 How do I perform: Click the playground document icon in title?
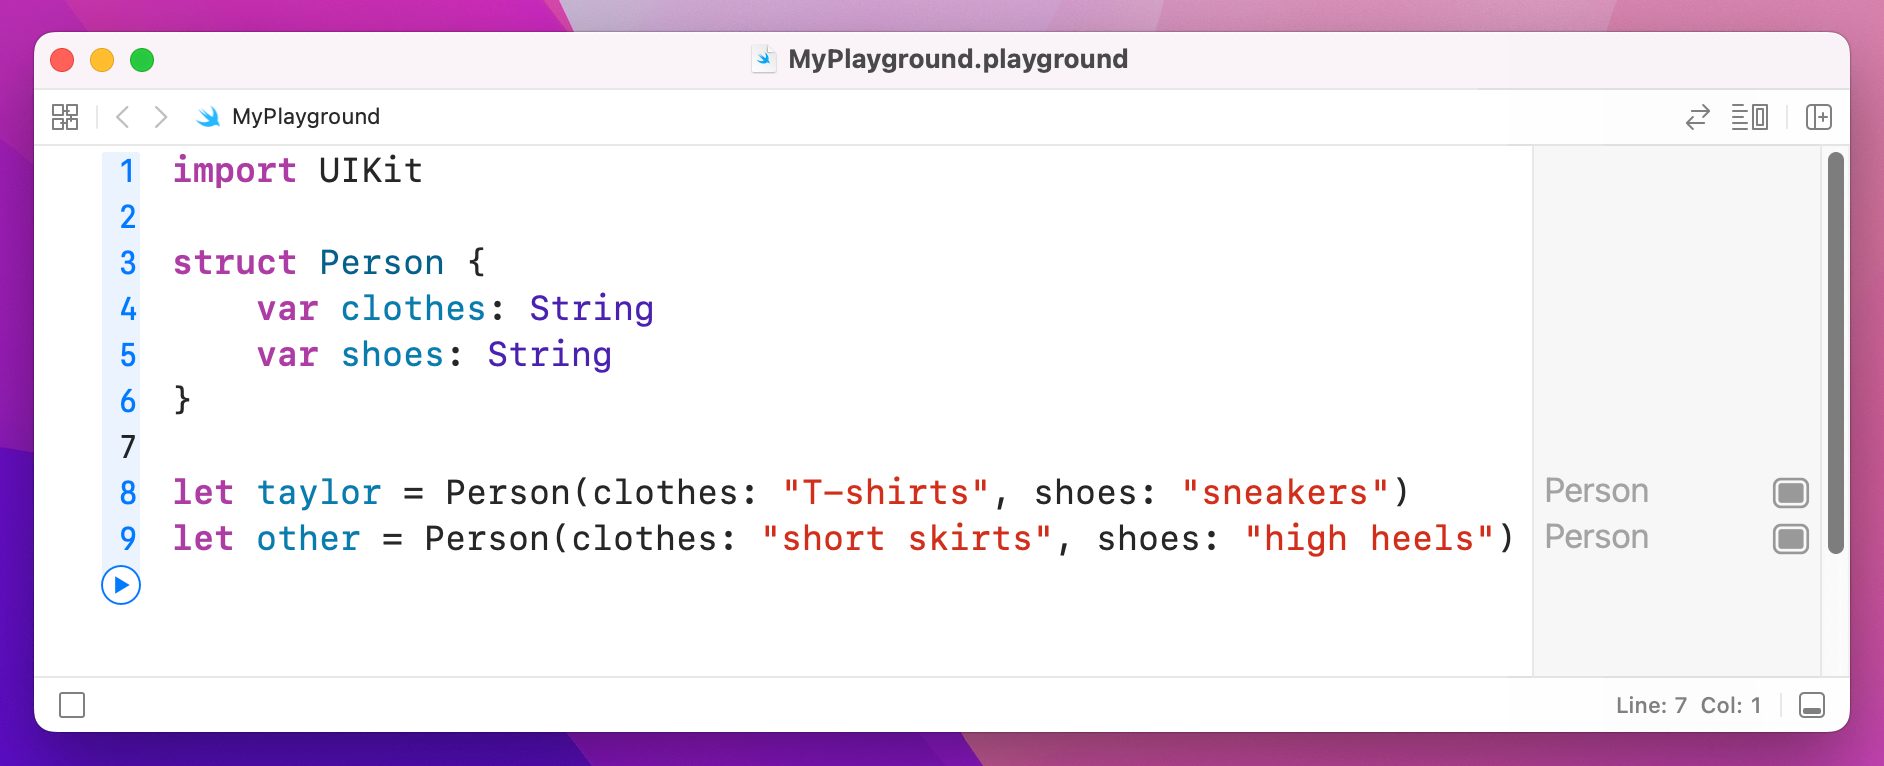(764, 59)
